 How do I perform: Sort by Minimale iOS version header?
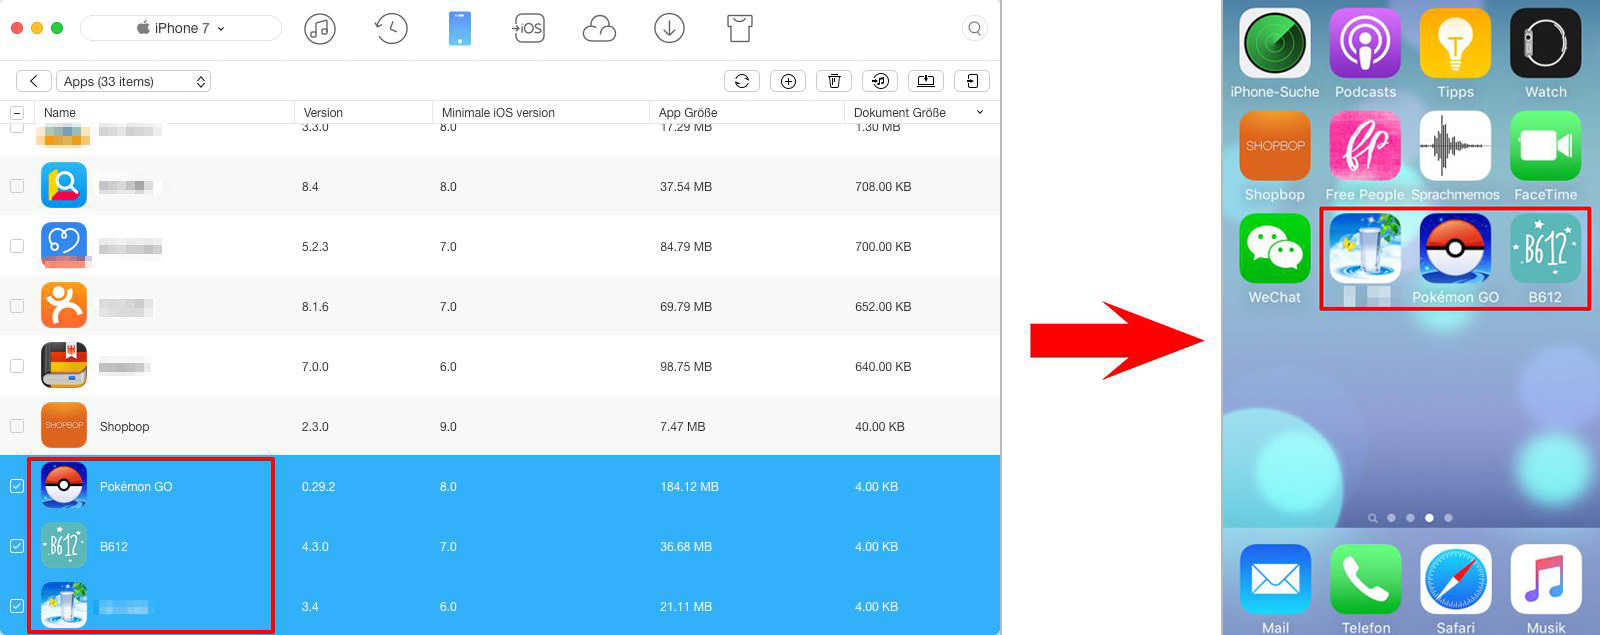(541, 113)
